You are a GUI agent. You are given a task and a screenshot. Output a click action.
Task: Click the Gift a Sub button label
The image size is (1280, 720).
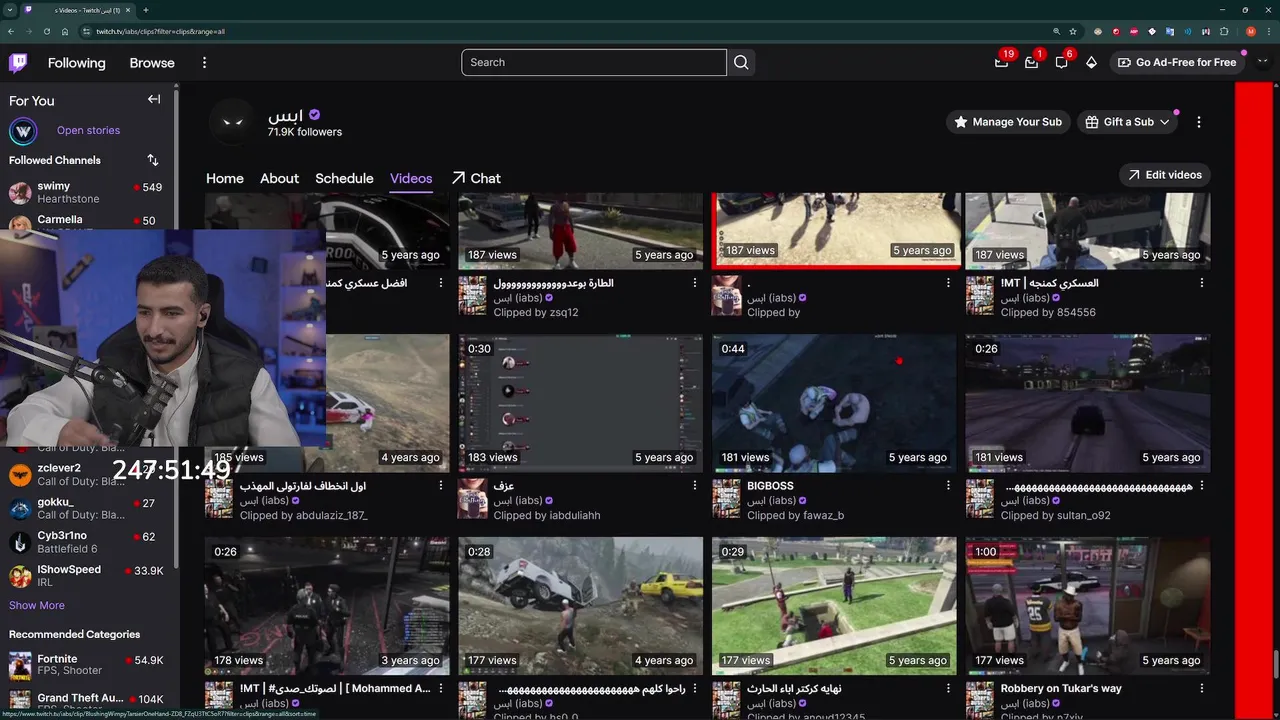point(1128,122)
